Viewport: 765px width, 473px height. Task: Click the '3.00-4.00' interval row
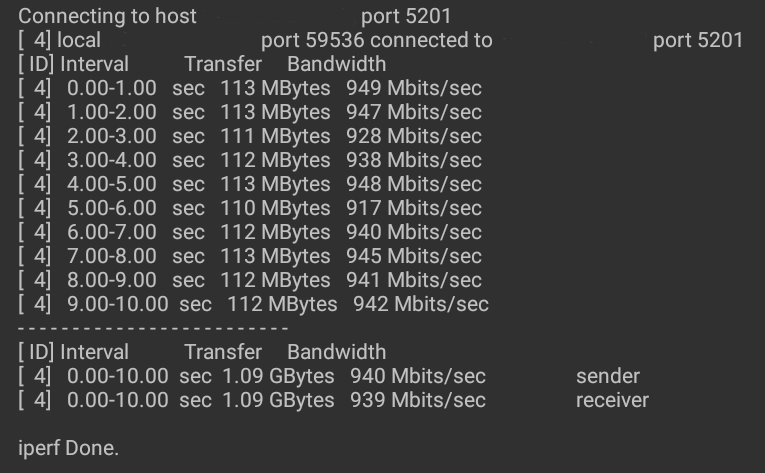click(x=112, y=160)
